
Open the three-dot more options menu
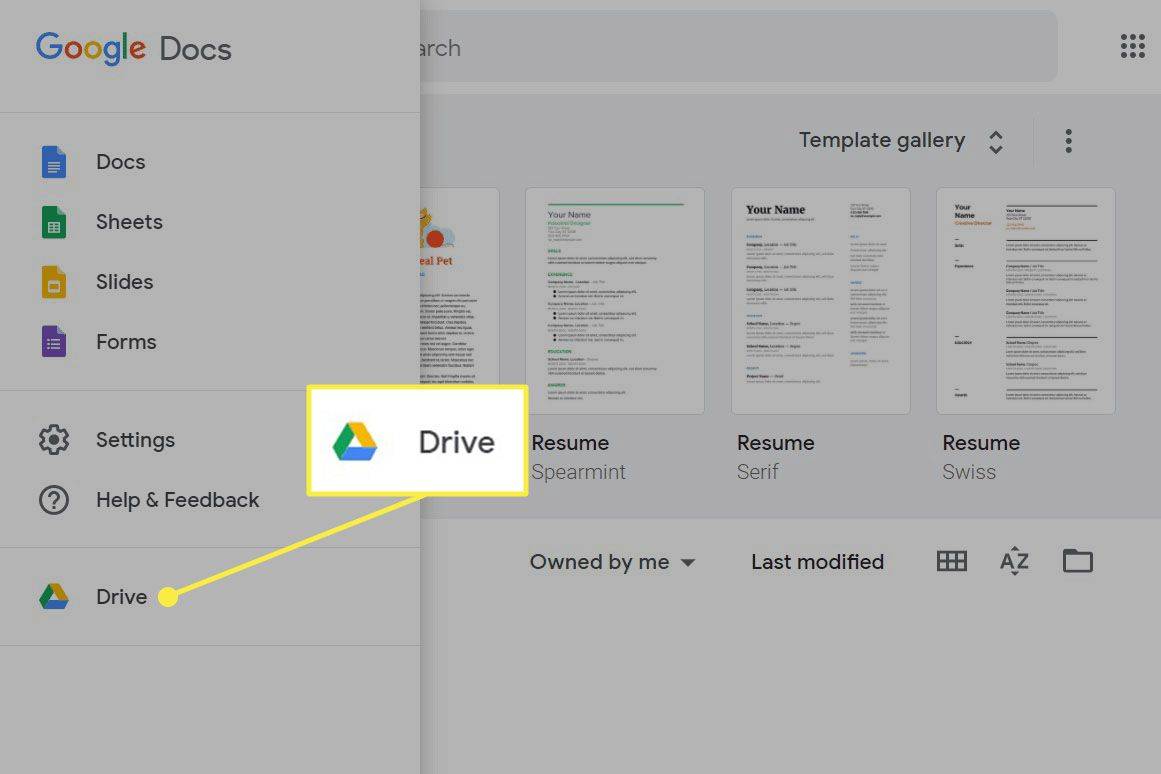pyautogui.click(x=1068, y=141)
